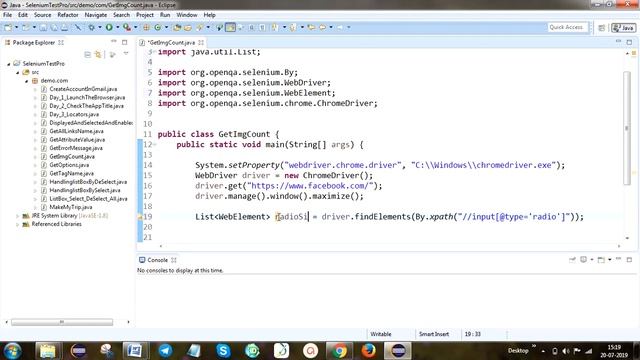This screenshot has height=360, width=640.
Task: Select GetErrorMessage.java file
Action: (76, 148)
